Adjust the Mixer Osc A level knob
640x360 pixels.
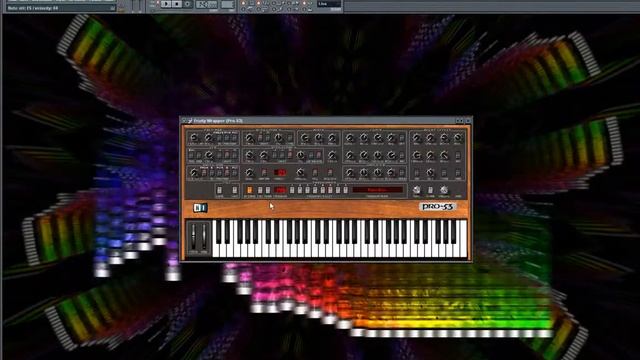point(304,138)
